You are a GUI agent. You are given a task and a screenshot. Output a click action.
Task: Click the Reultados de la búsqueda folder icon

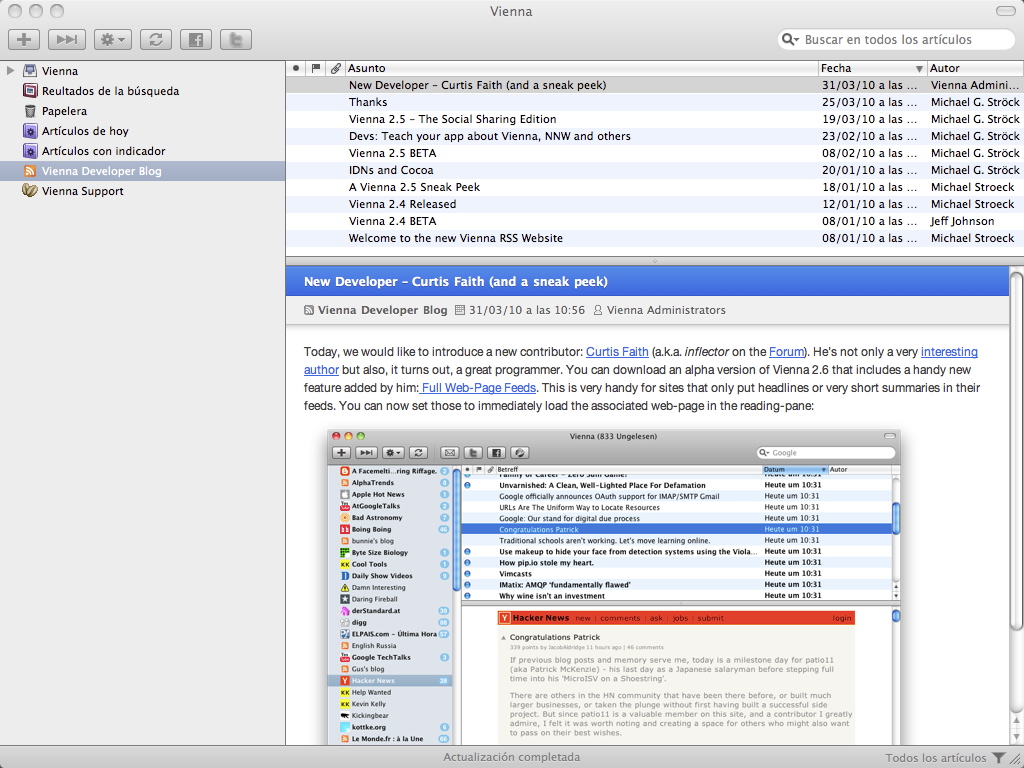30,91
